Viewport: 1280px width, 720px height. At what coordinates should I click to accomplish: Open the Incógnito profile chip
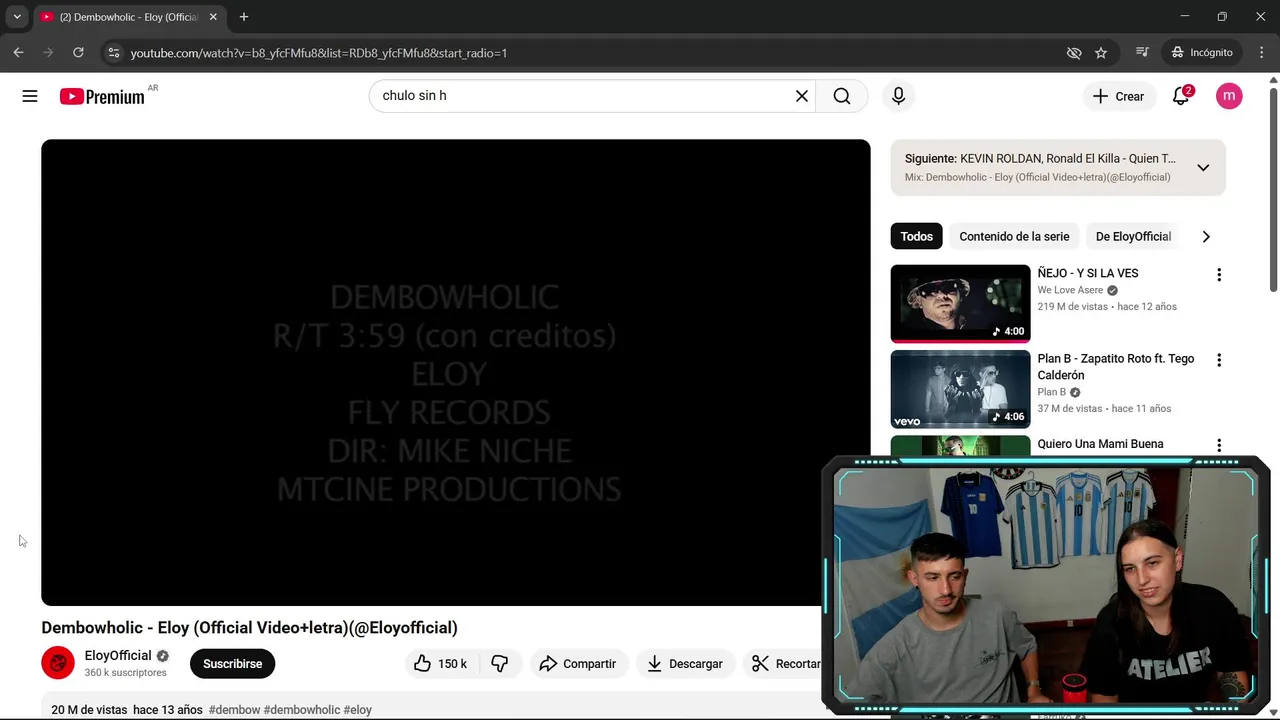1202,52
